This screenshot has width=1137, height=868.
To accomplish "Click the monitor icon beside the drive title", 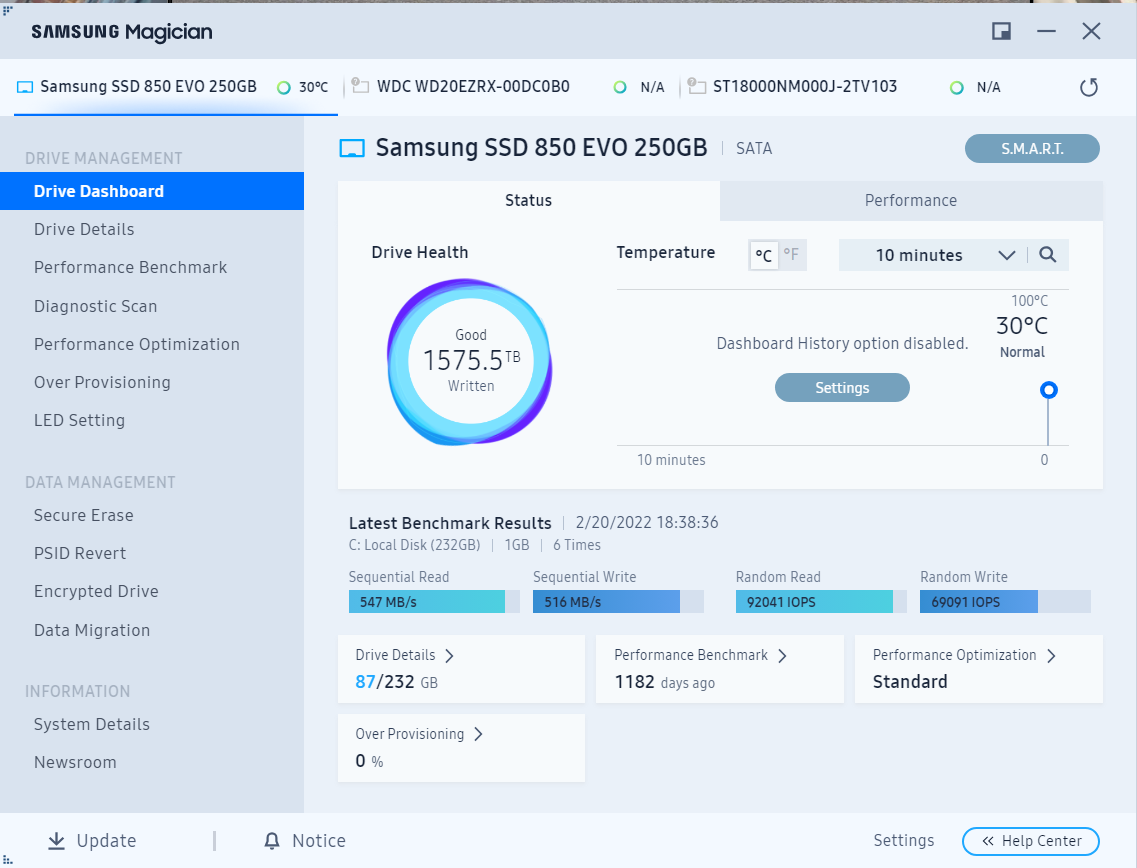I will pos(352,149).
